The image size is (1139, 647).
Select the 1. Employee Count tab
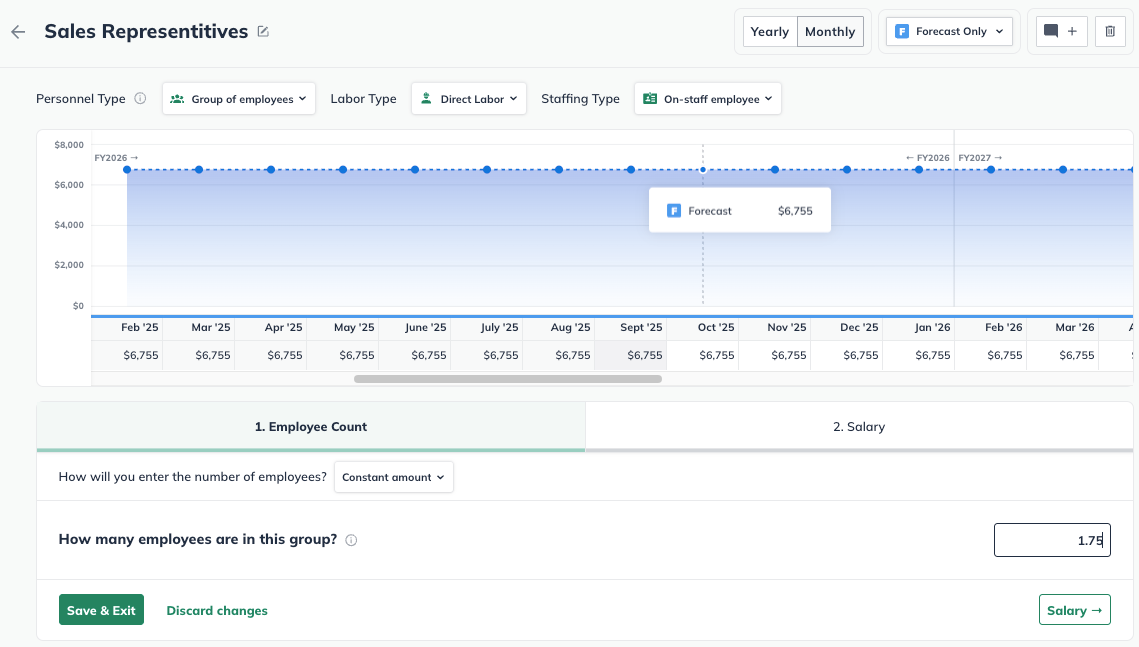311,427
